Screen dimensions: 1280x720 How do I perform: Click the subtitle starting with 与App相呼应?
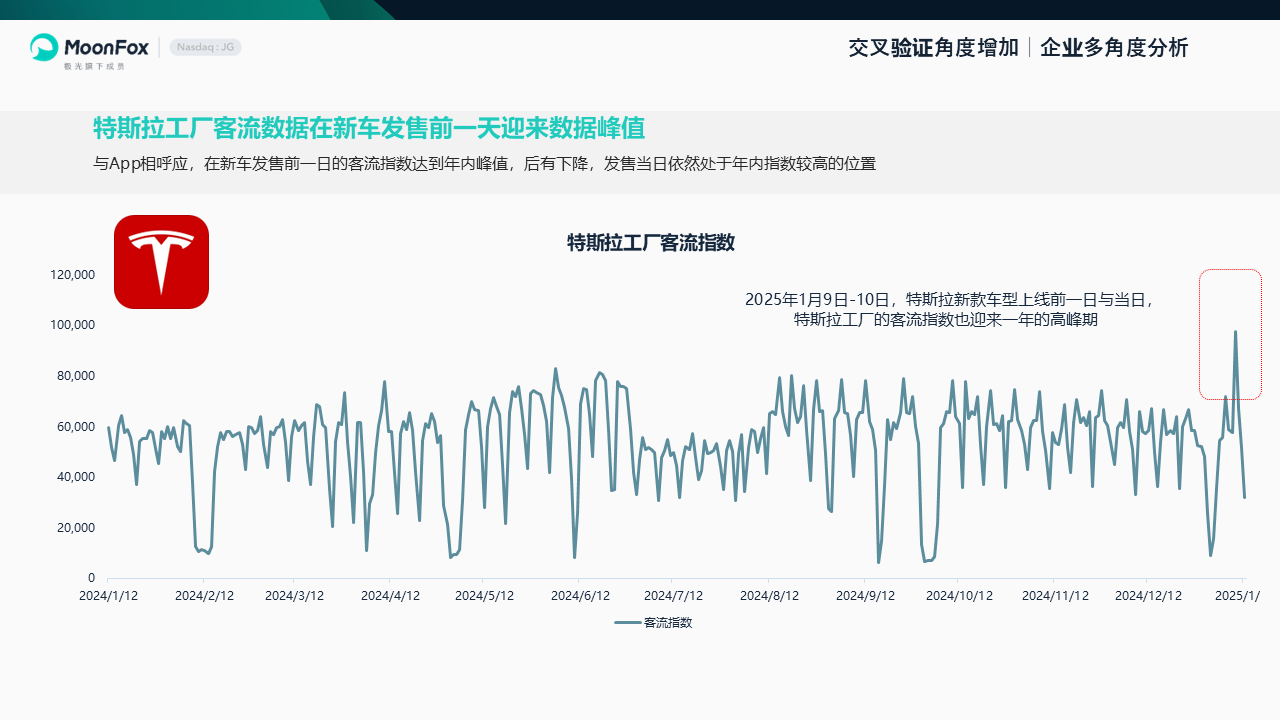pos(484,164)
